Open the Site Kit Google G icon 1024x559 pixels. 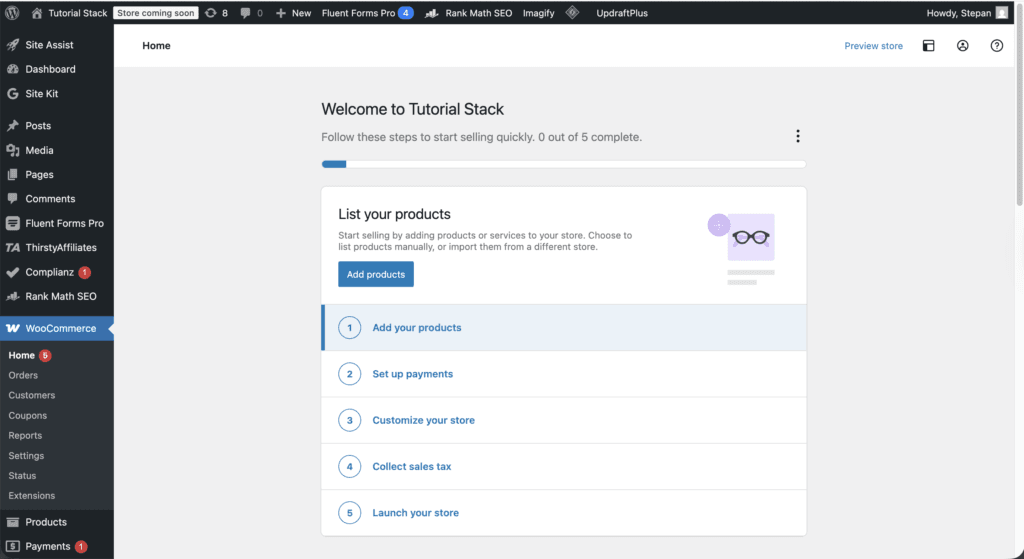(x=12, y=93)
